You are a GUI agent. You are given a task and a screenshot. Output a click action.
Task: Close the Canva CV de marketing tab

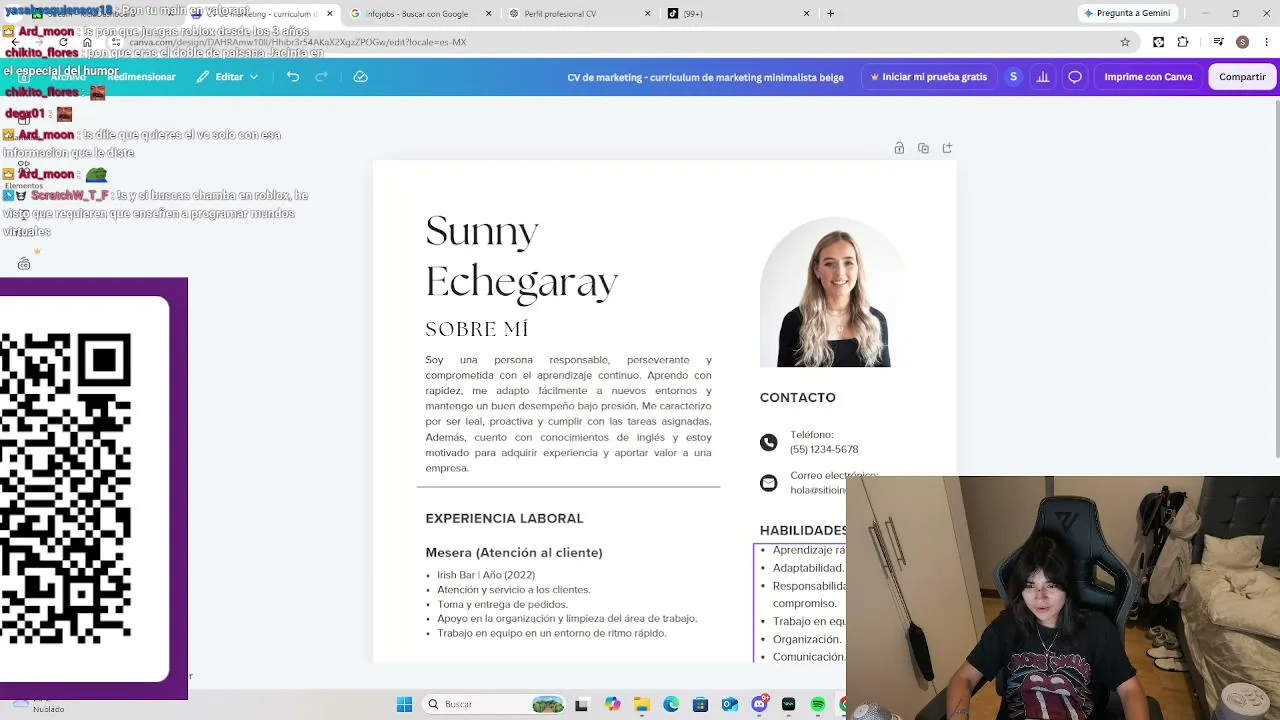[x=330, y=14]
